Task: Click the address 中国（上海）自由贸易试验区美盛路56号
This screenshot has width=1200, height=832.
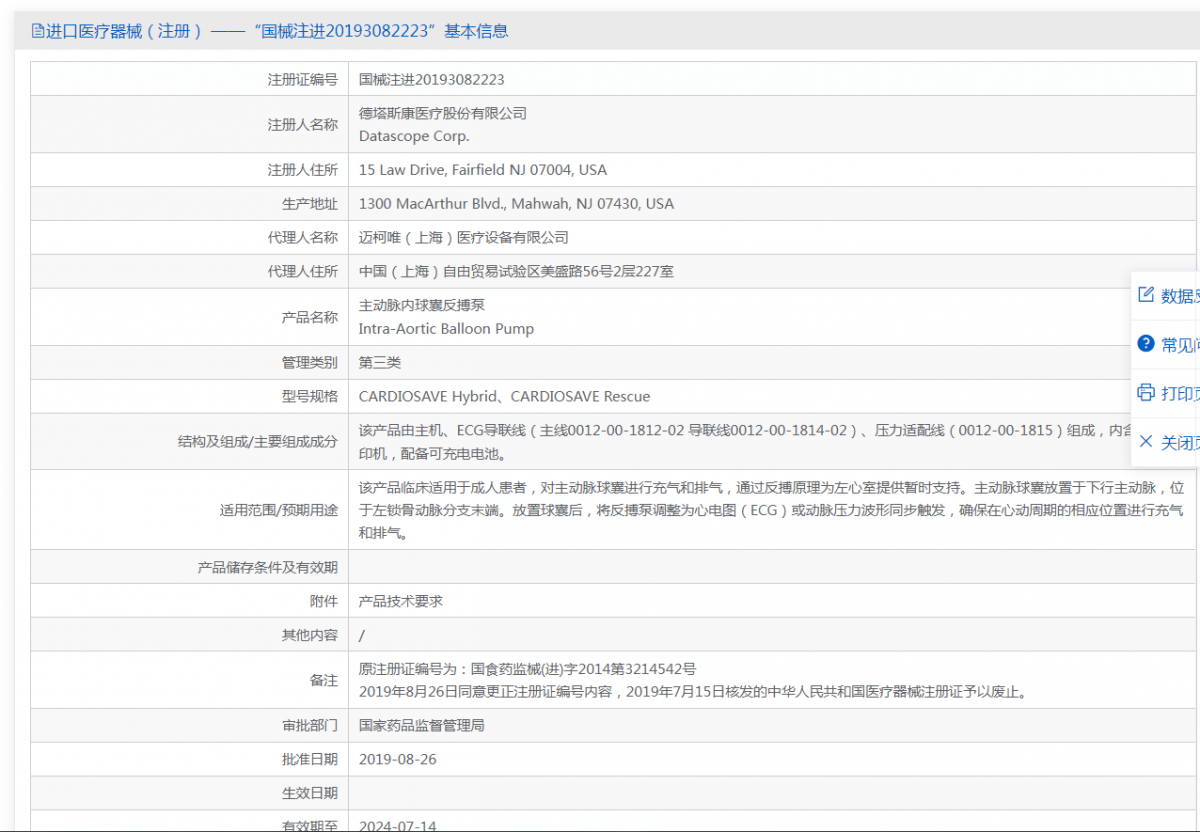Action: 516,272
